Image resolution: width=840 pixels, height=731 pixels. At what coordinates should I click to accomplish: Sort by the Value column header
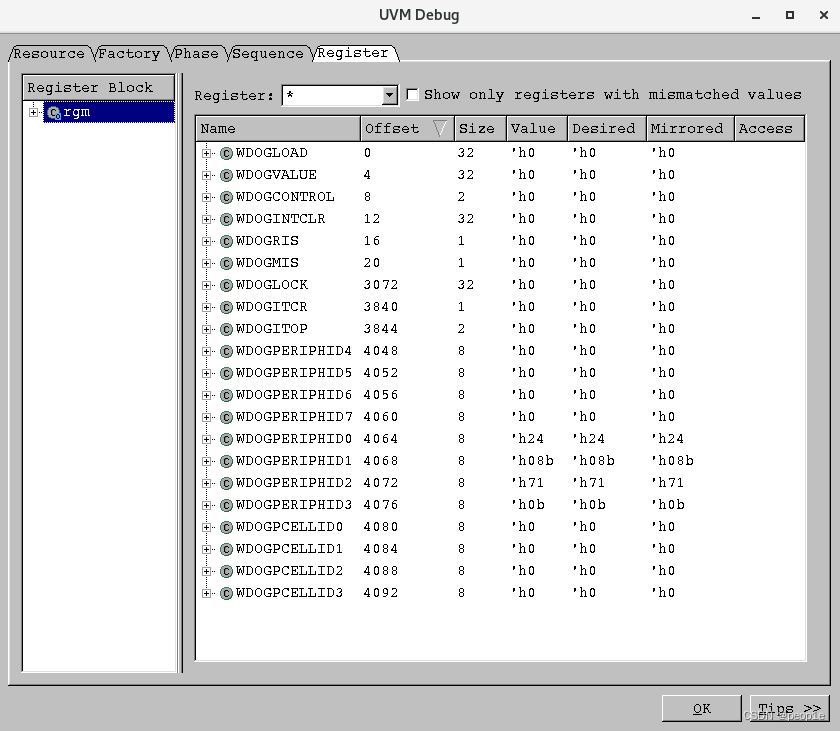[537, 129]
